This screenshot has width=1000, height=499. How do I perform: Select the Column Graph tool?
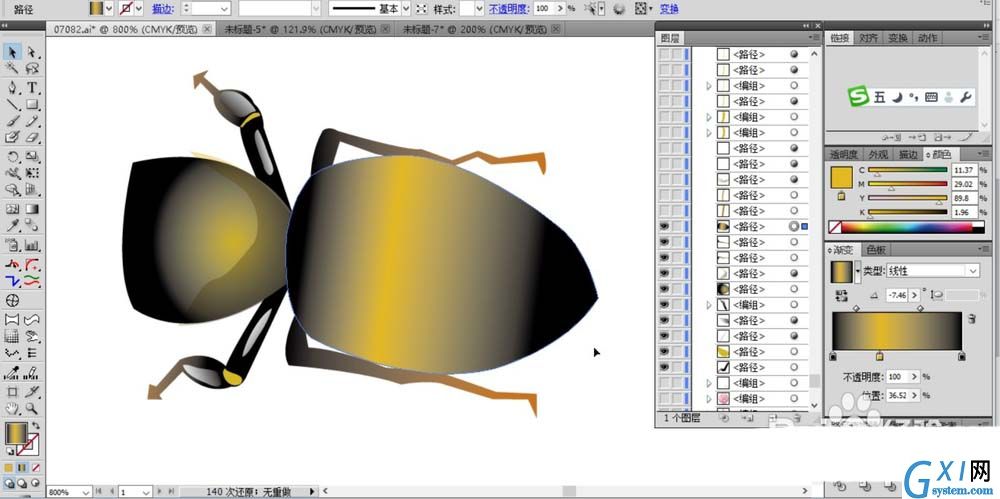32,245
